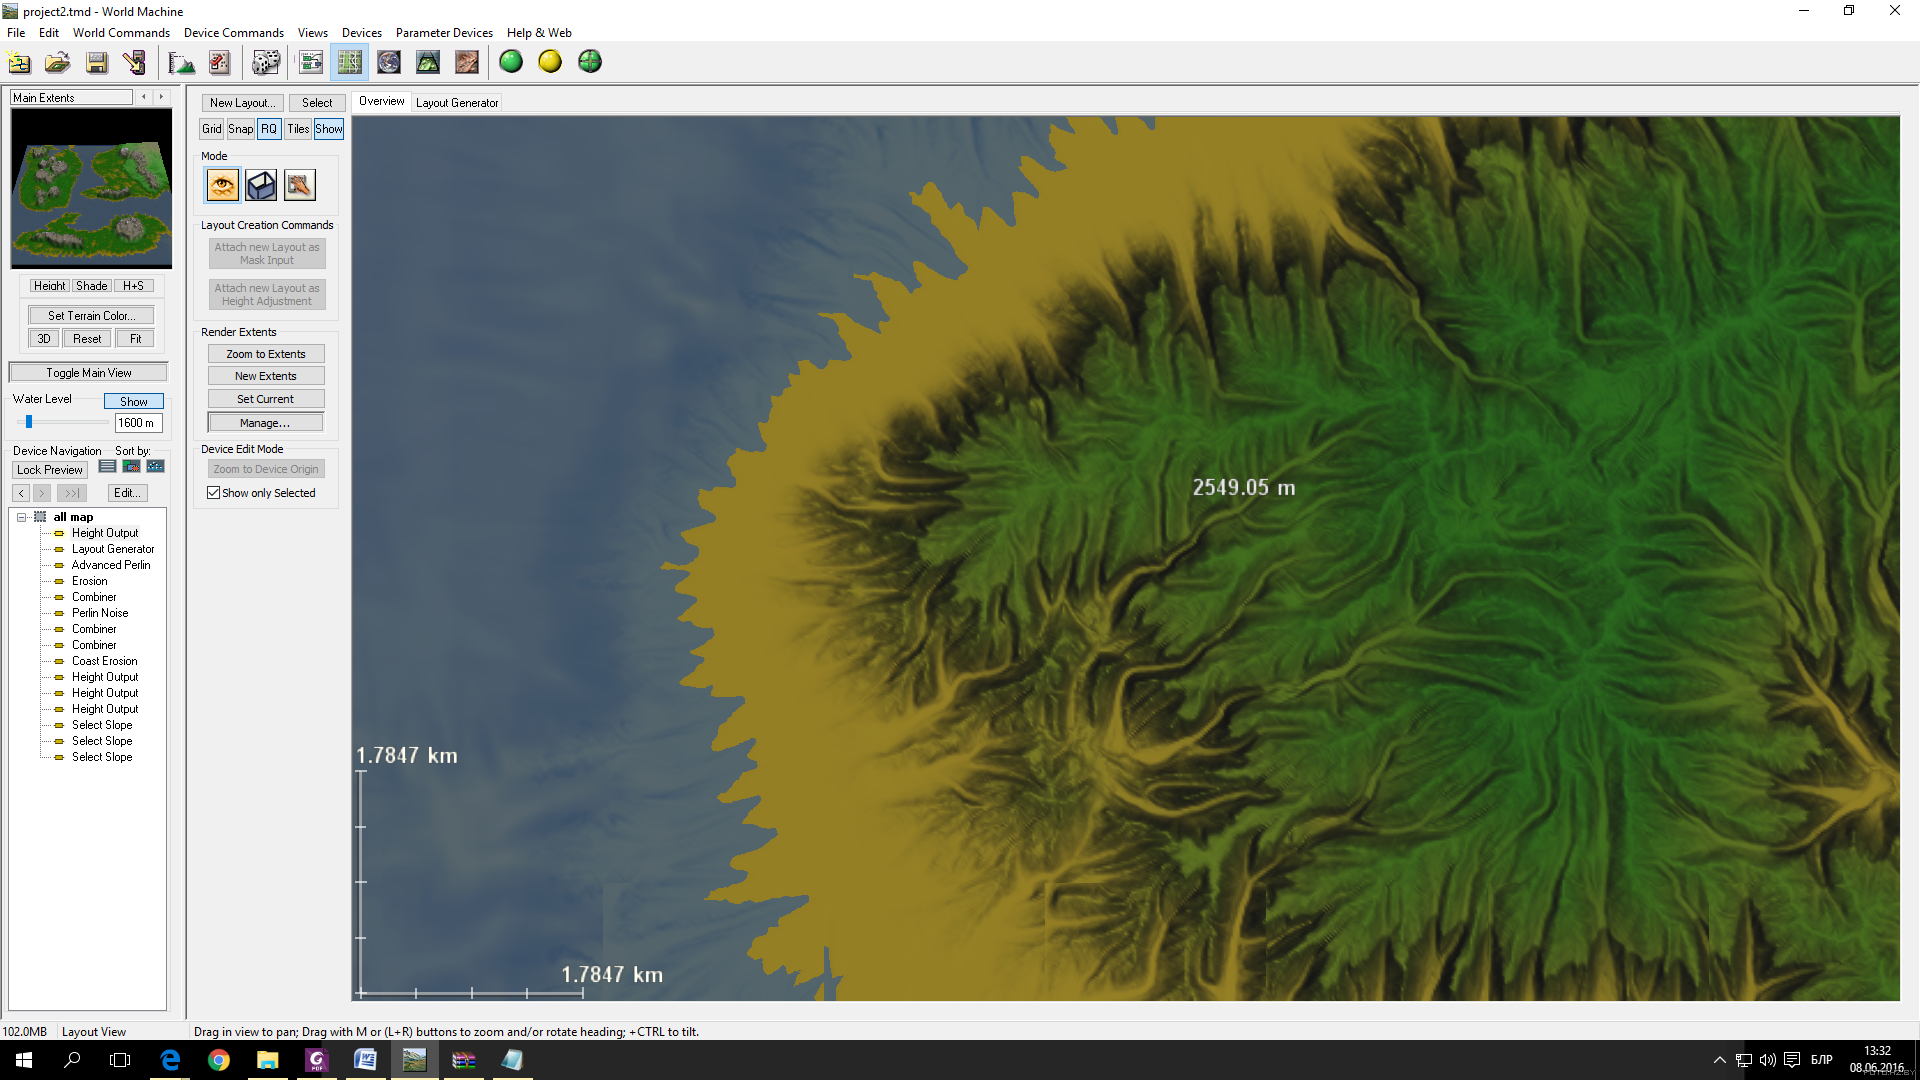Uncheck Show only Selected checkbox
This screenshot has height=1080, width=1920.
click(213, 493)
